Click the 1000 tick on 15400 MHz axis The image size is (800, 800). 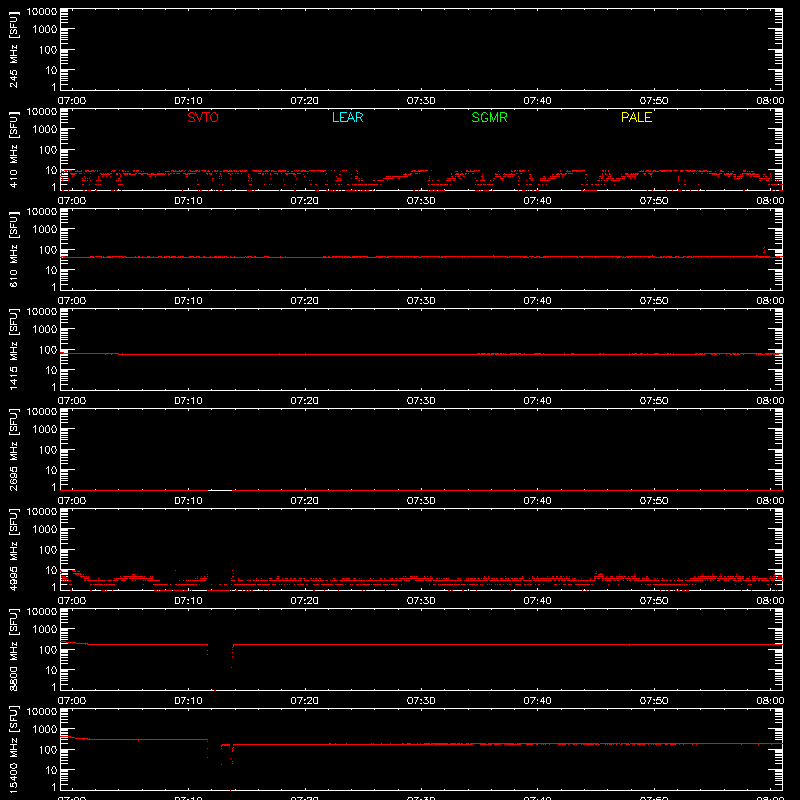(45, 730)
